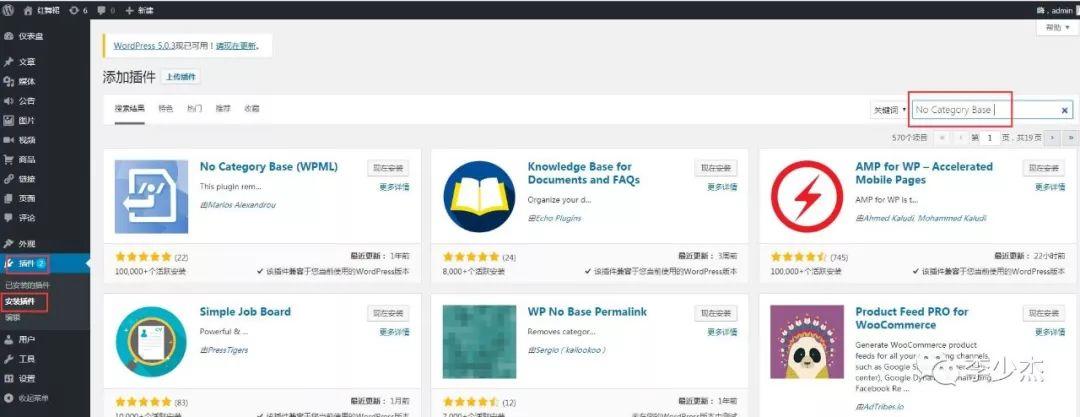Open the Help (帮助) dropdown
The width and height of the screenshot is (1080, 417).
1056,28
